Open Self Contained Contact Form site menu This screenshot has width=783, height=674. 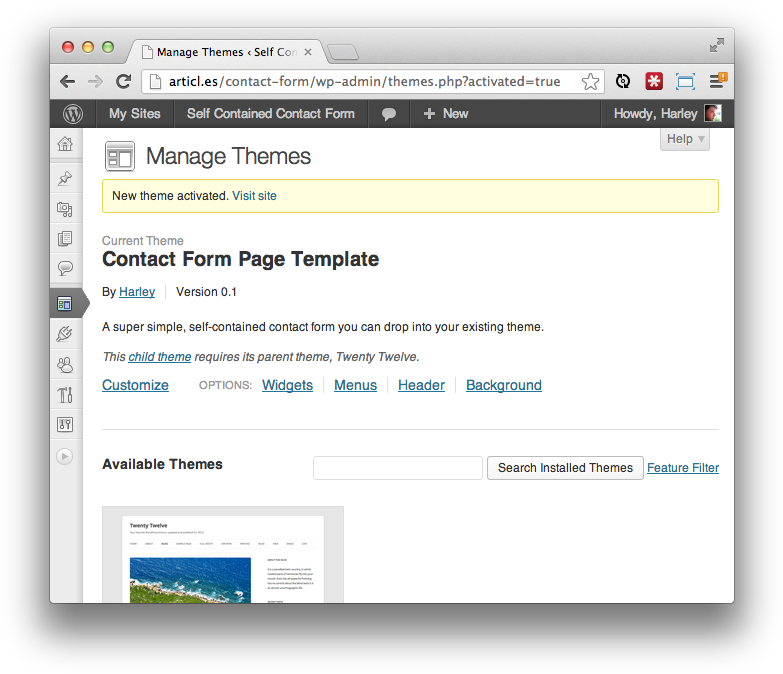(x=271, y=114)
